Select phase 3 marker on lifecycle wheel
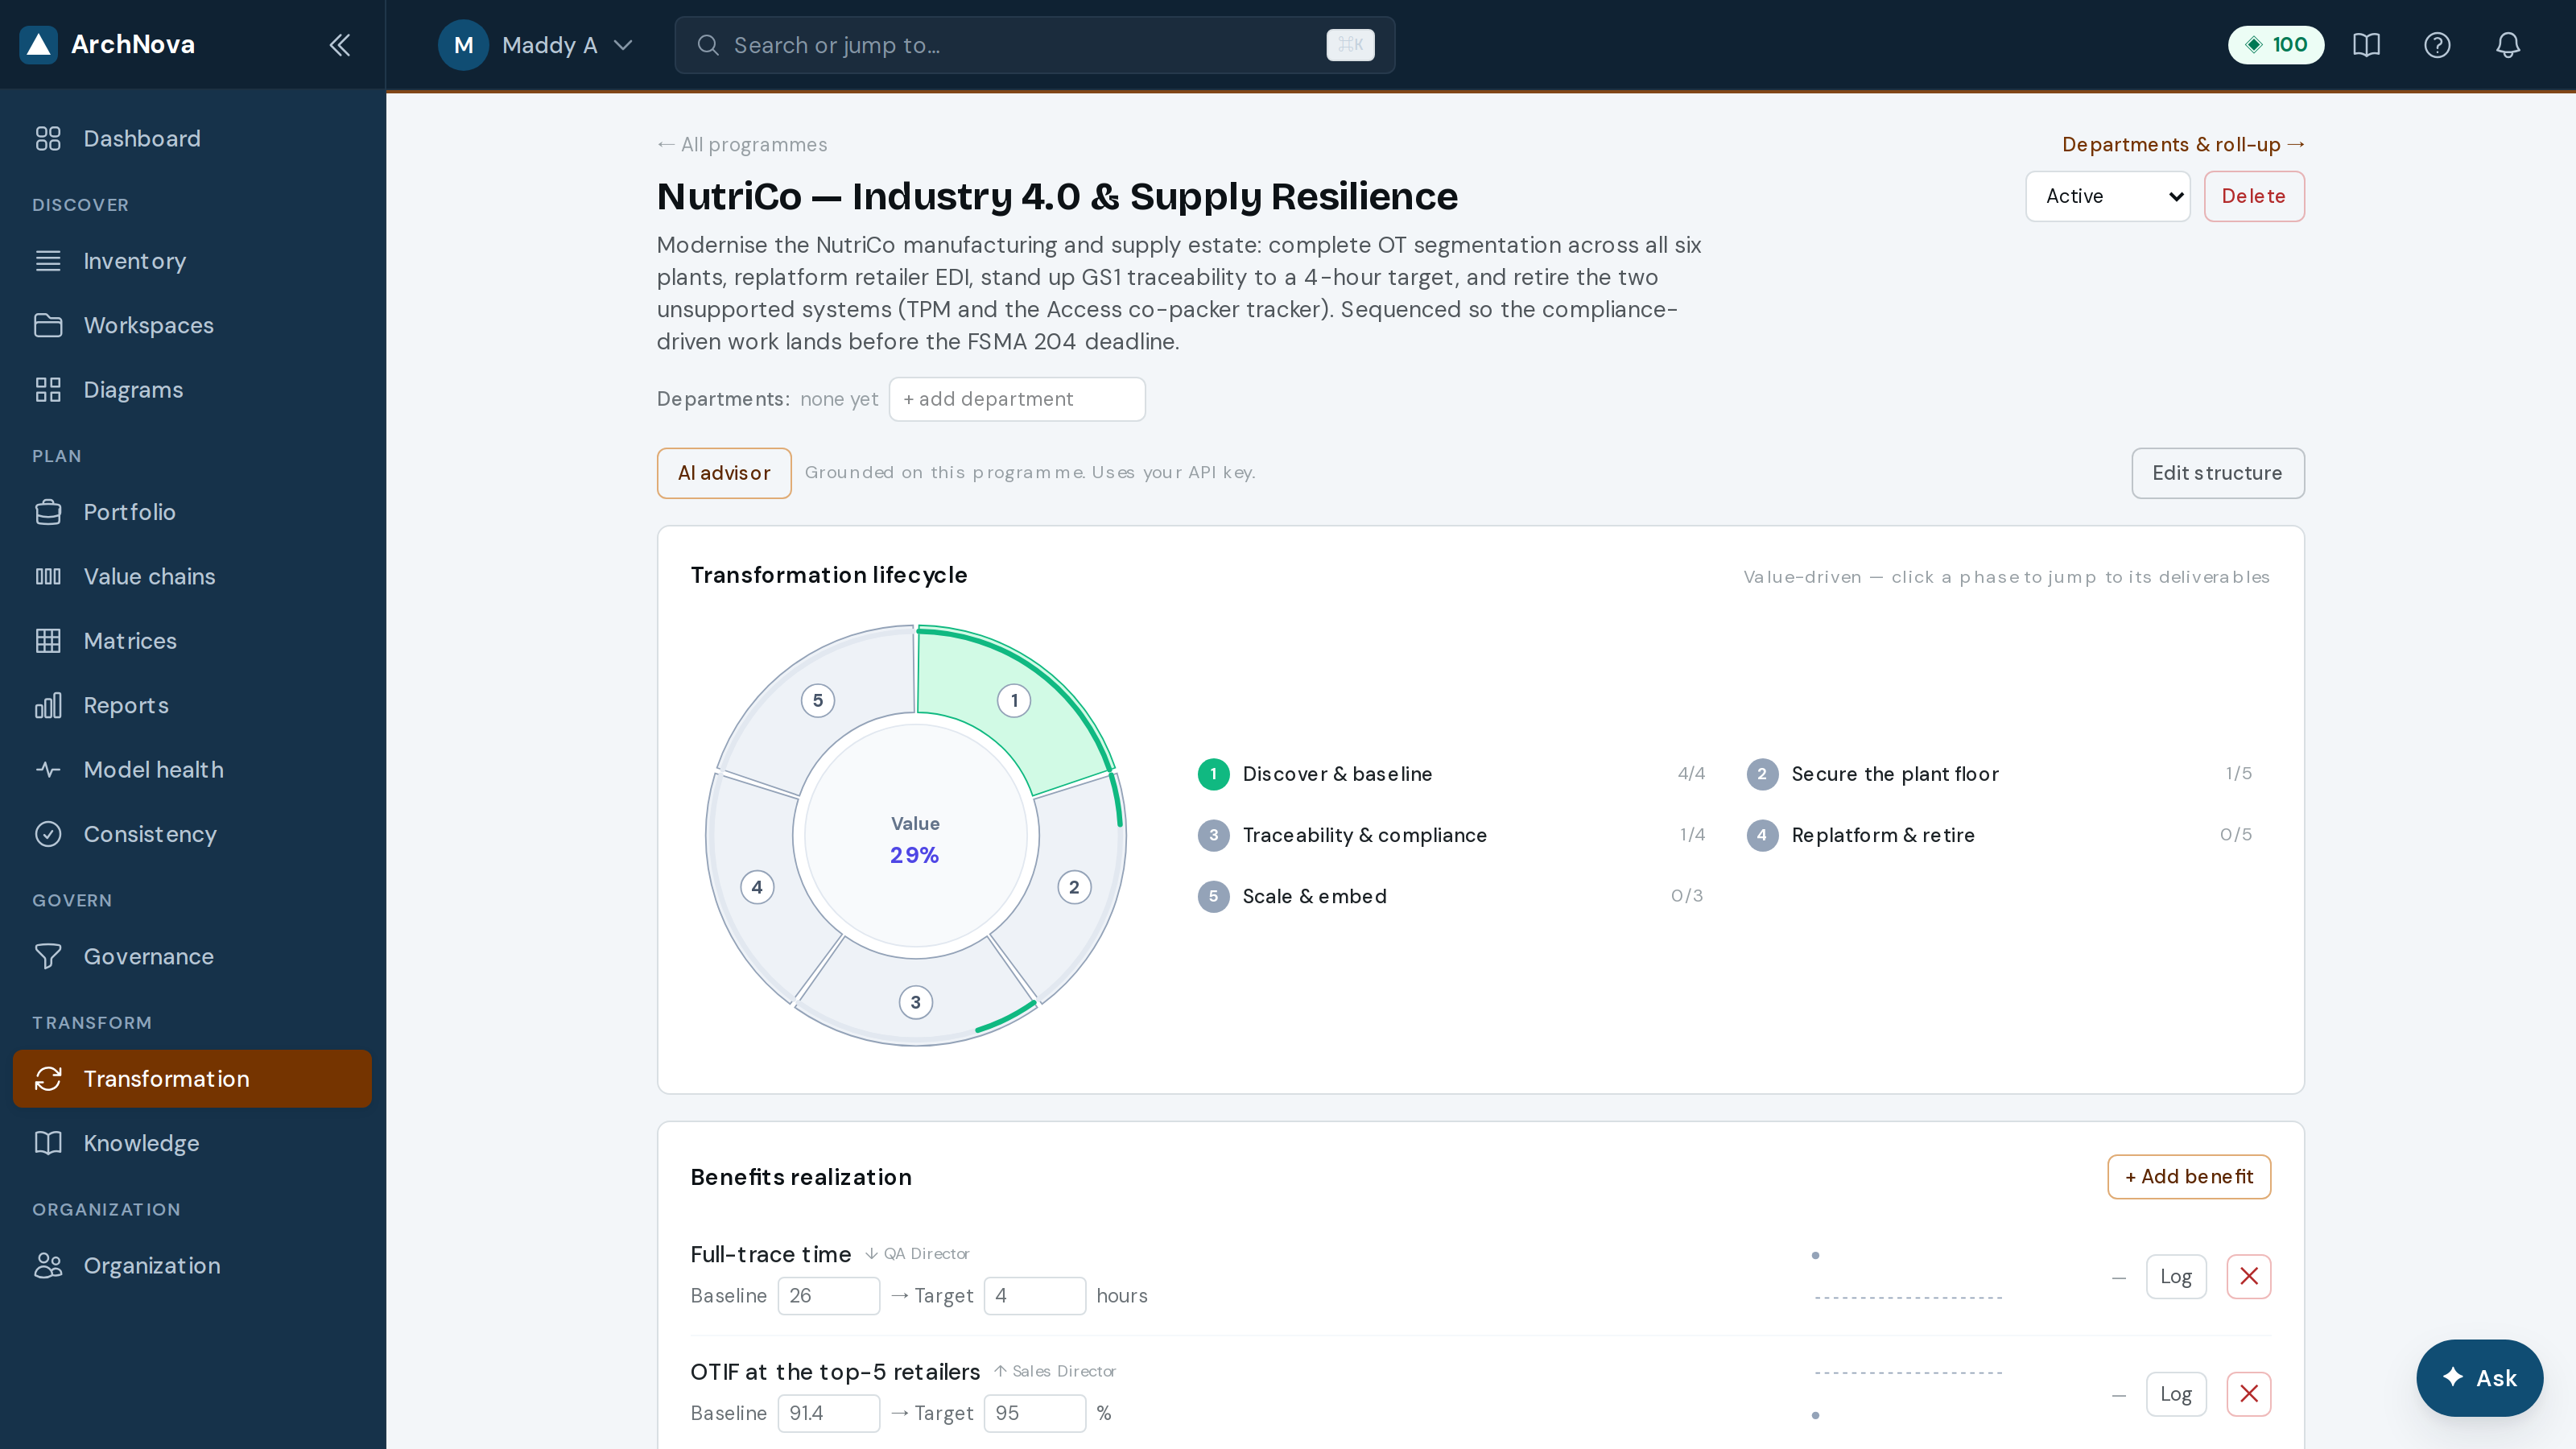This screenshot has height=1449, width=2576. coord(915,1002)
